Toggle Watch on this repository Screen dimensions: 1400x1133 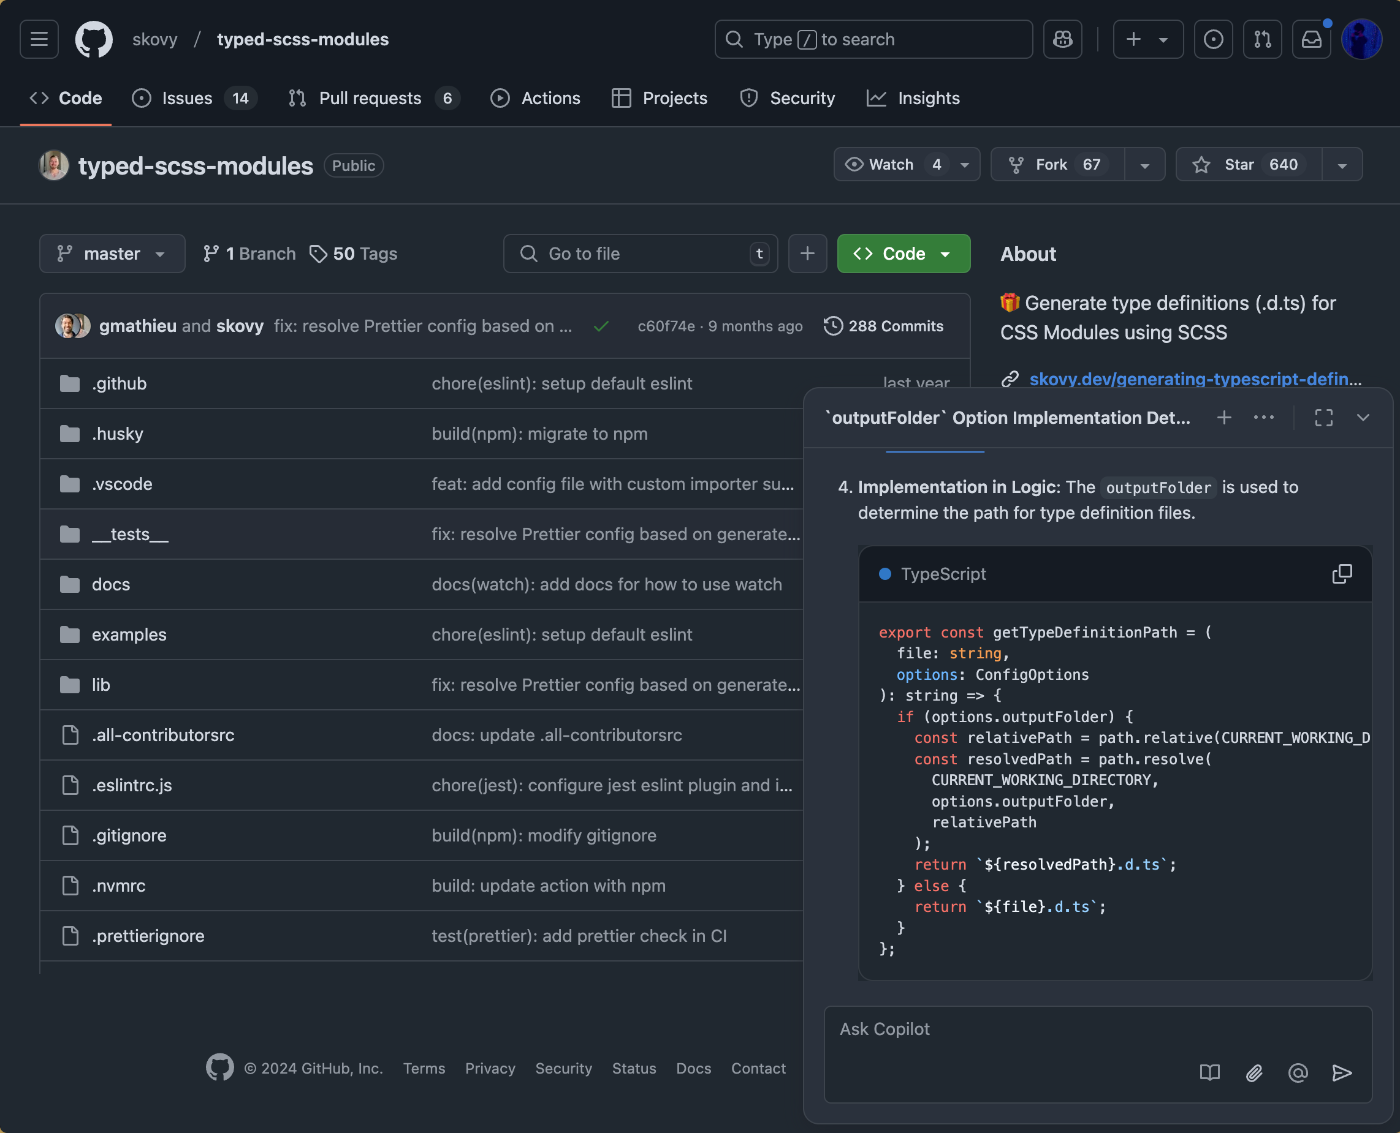893,165
